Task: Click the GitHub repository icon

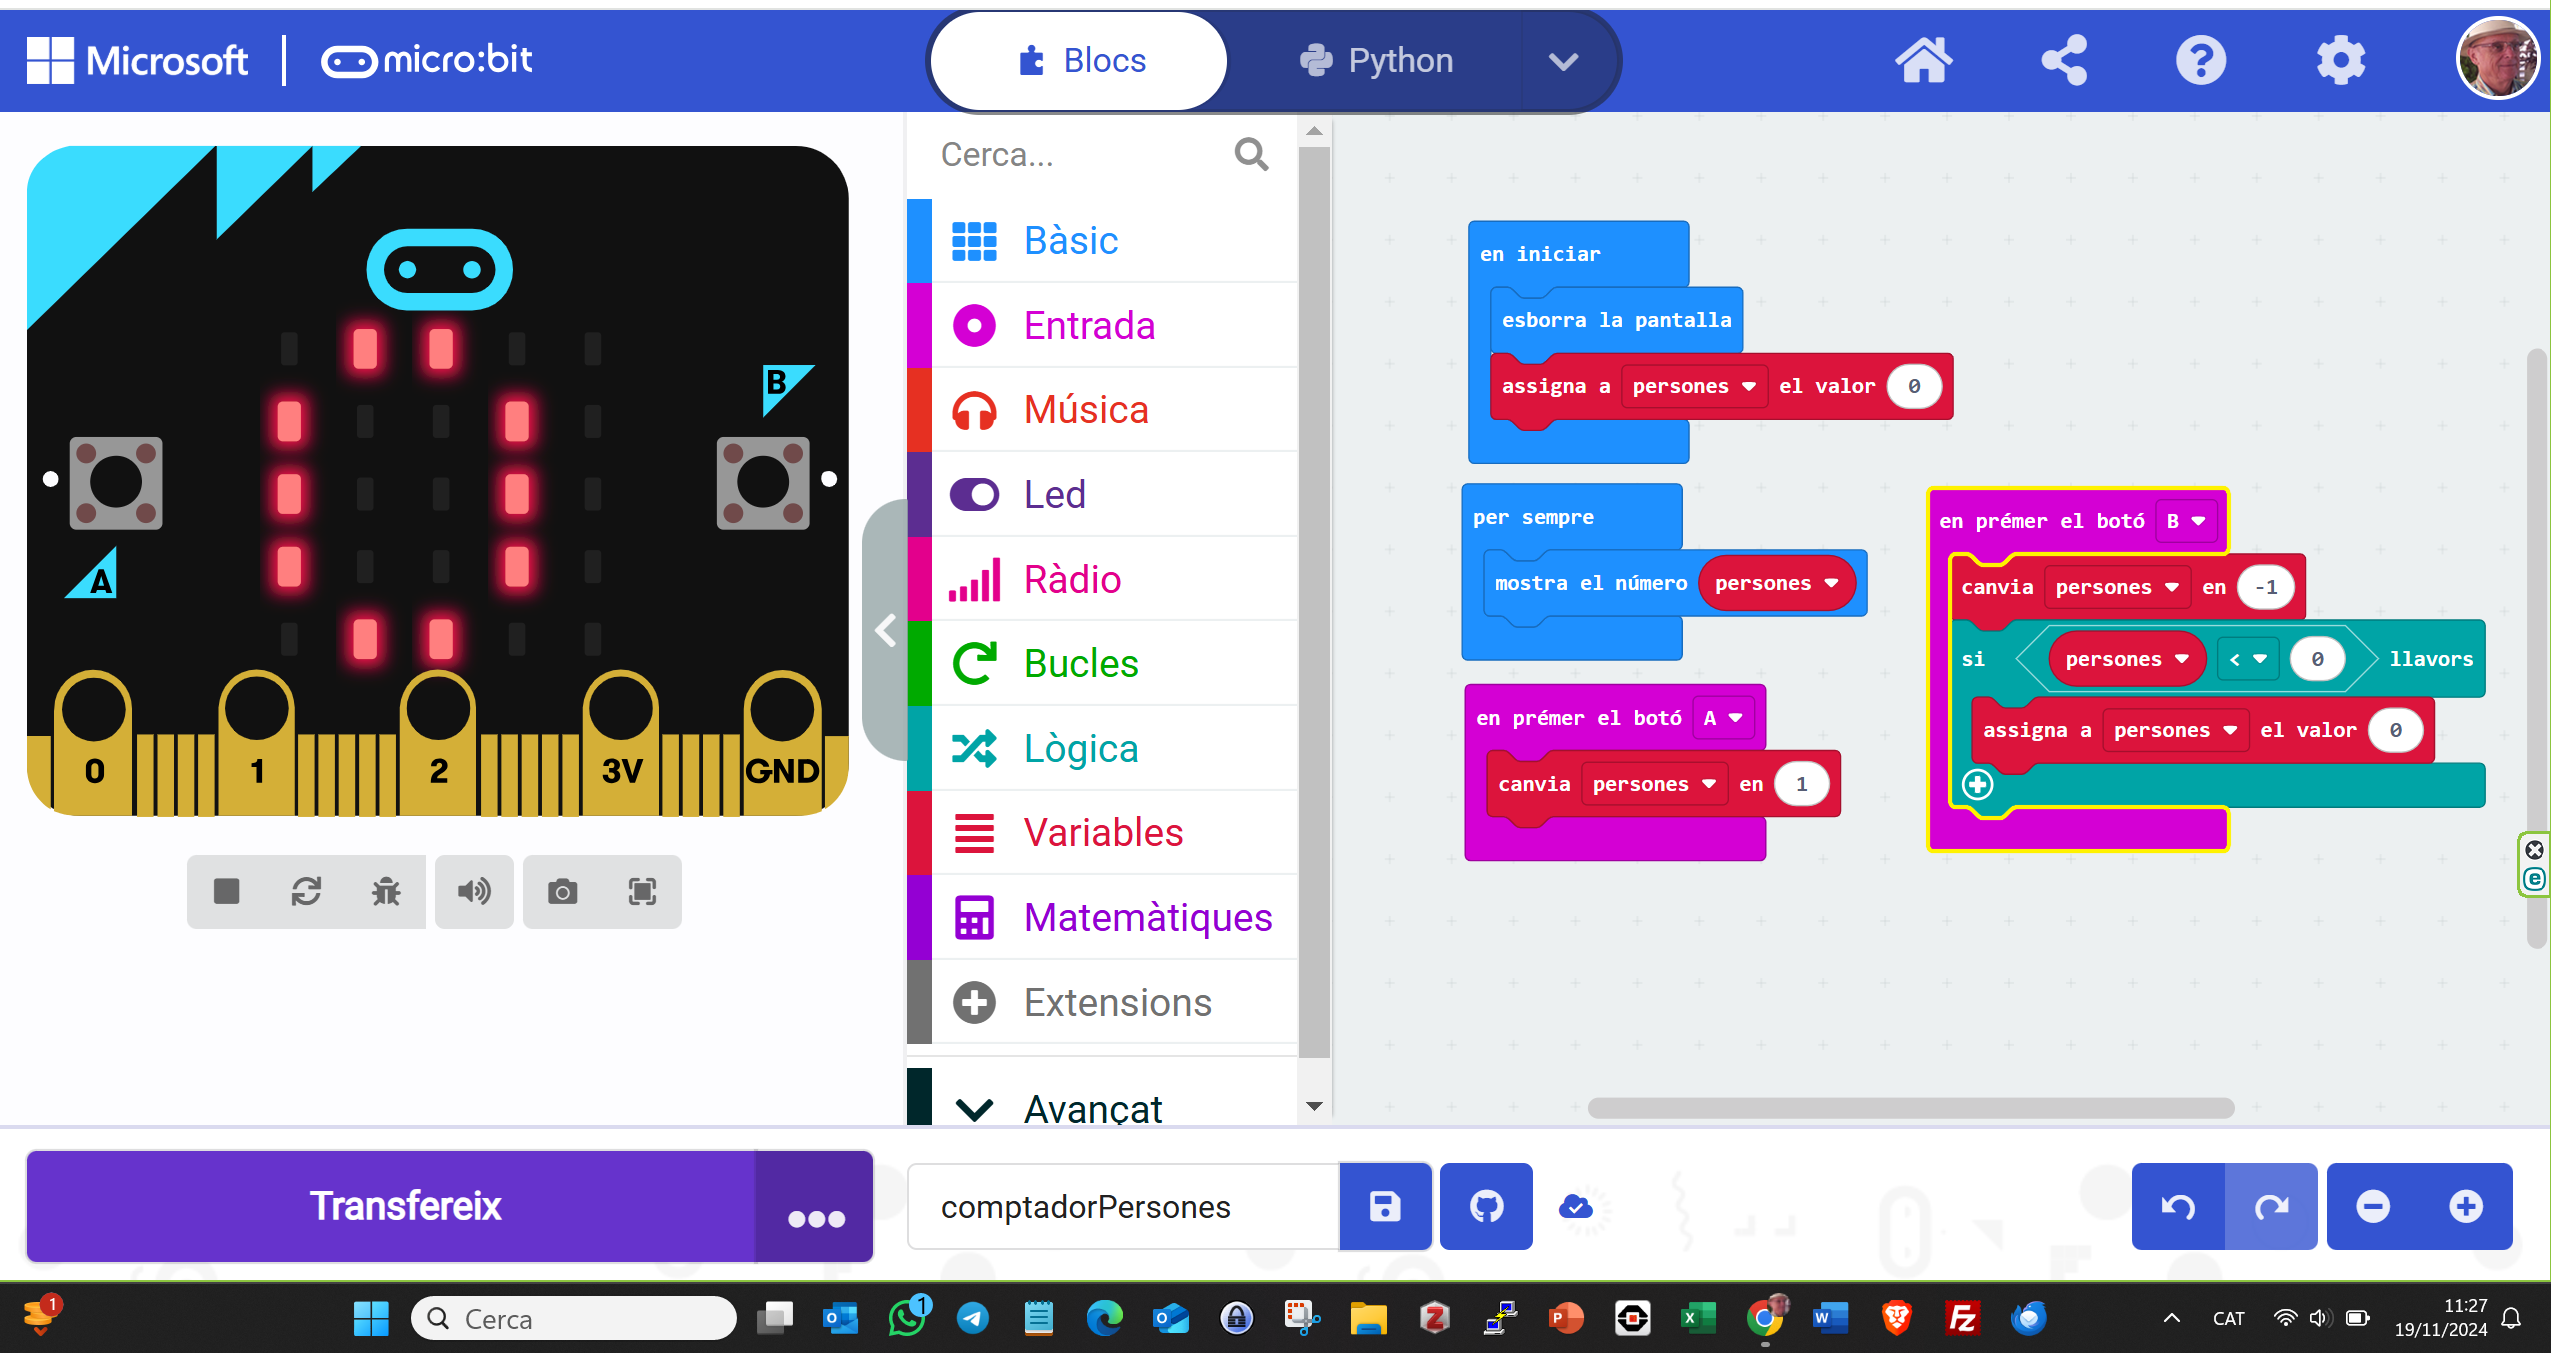Action: pyautogui.click(x=1486, y=1206)
